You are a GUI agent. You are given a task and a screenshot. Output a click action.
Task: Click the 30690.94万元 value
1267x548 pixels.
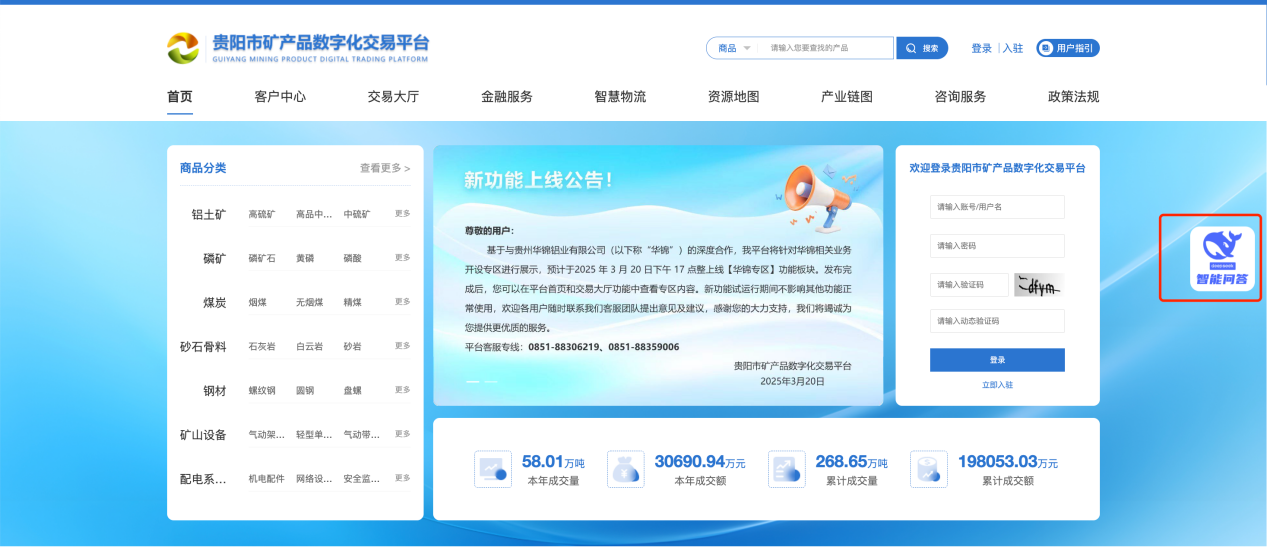(700, 461)
